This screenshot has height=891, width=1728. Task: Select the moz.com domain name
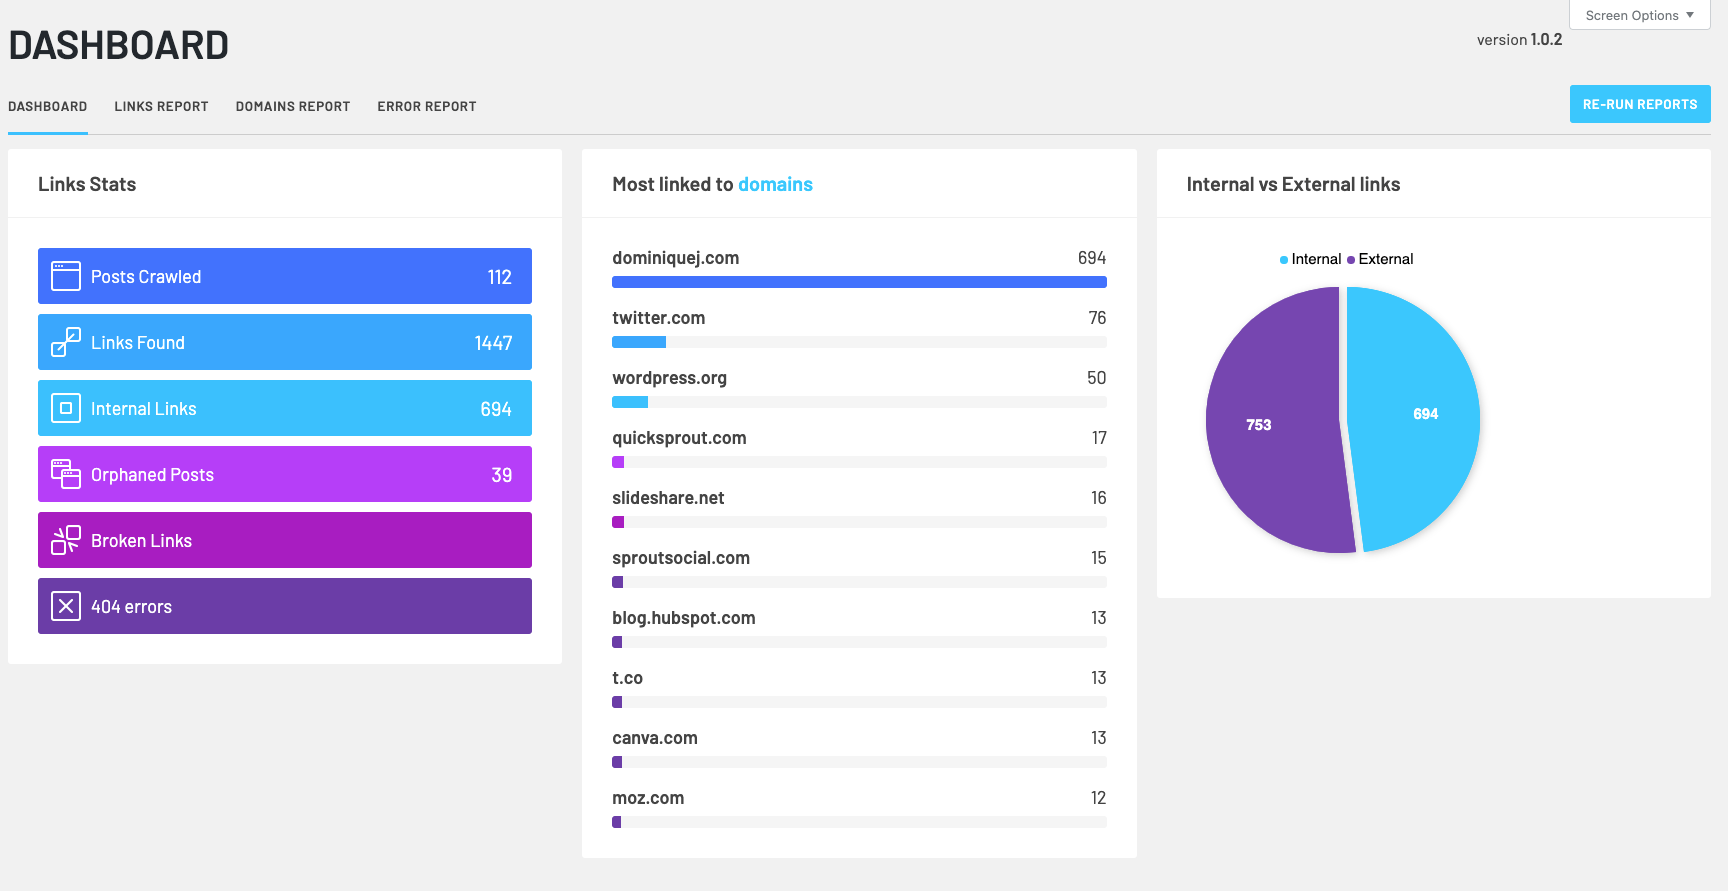(x=648, y=798)
